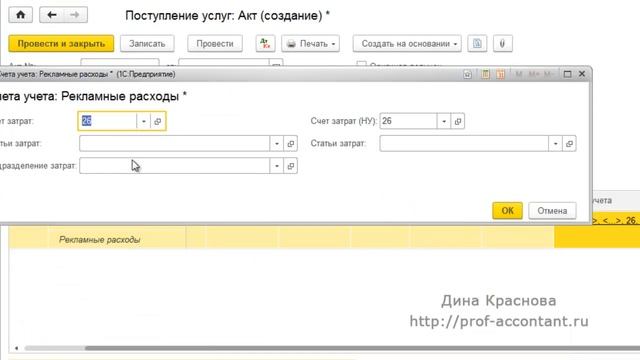Click the Записать button
Image resolution: width=640 pixels, height=360 pixels.
tap(147, 44)
